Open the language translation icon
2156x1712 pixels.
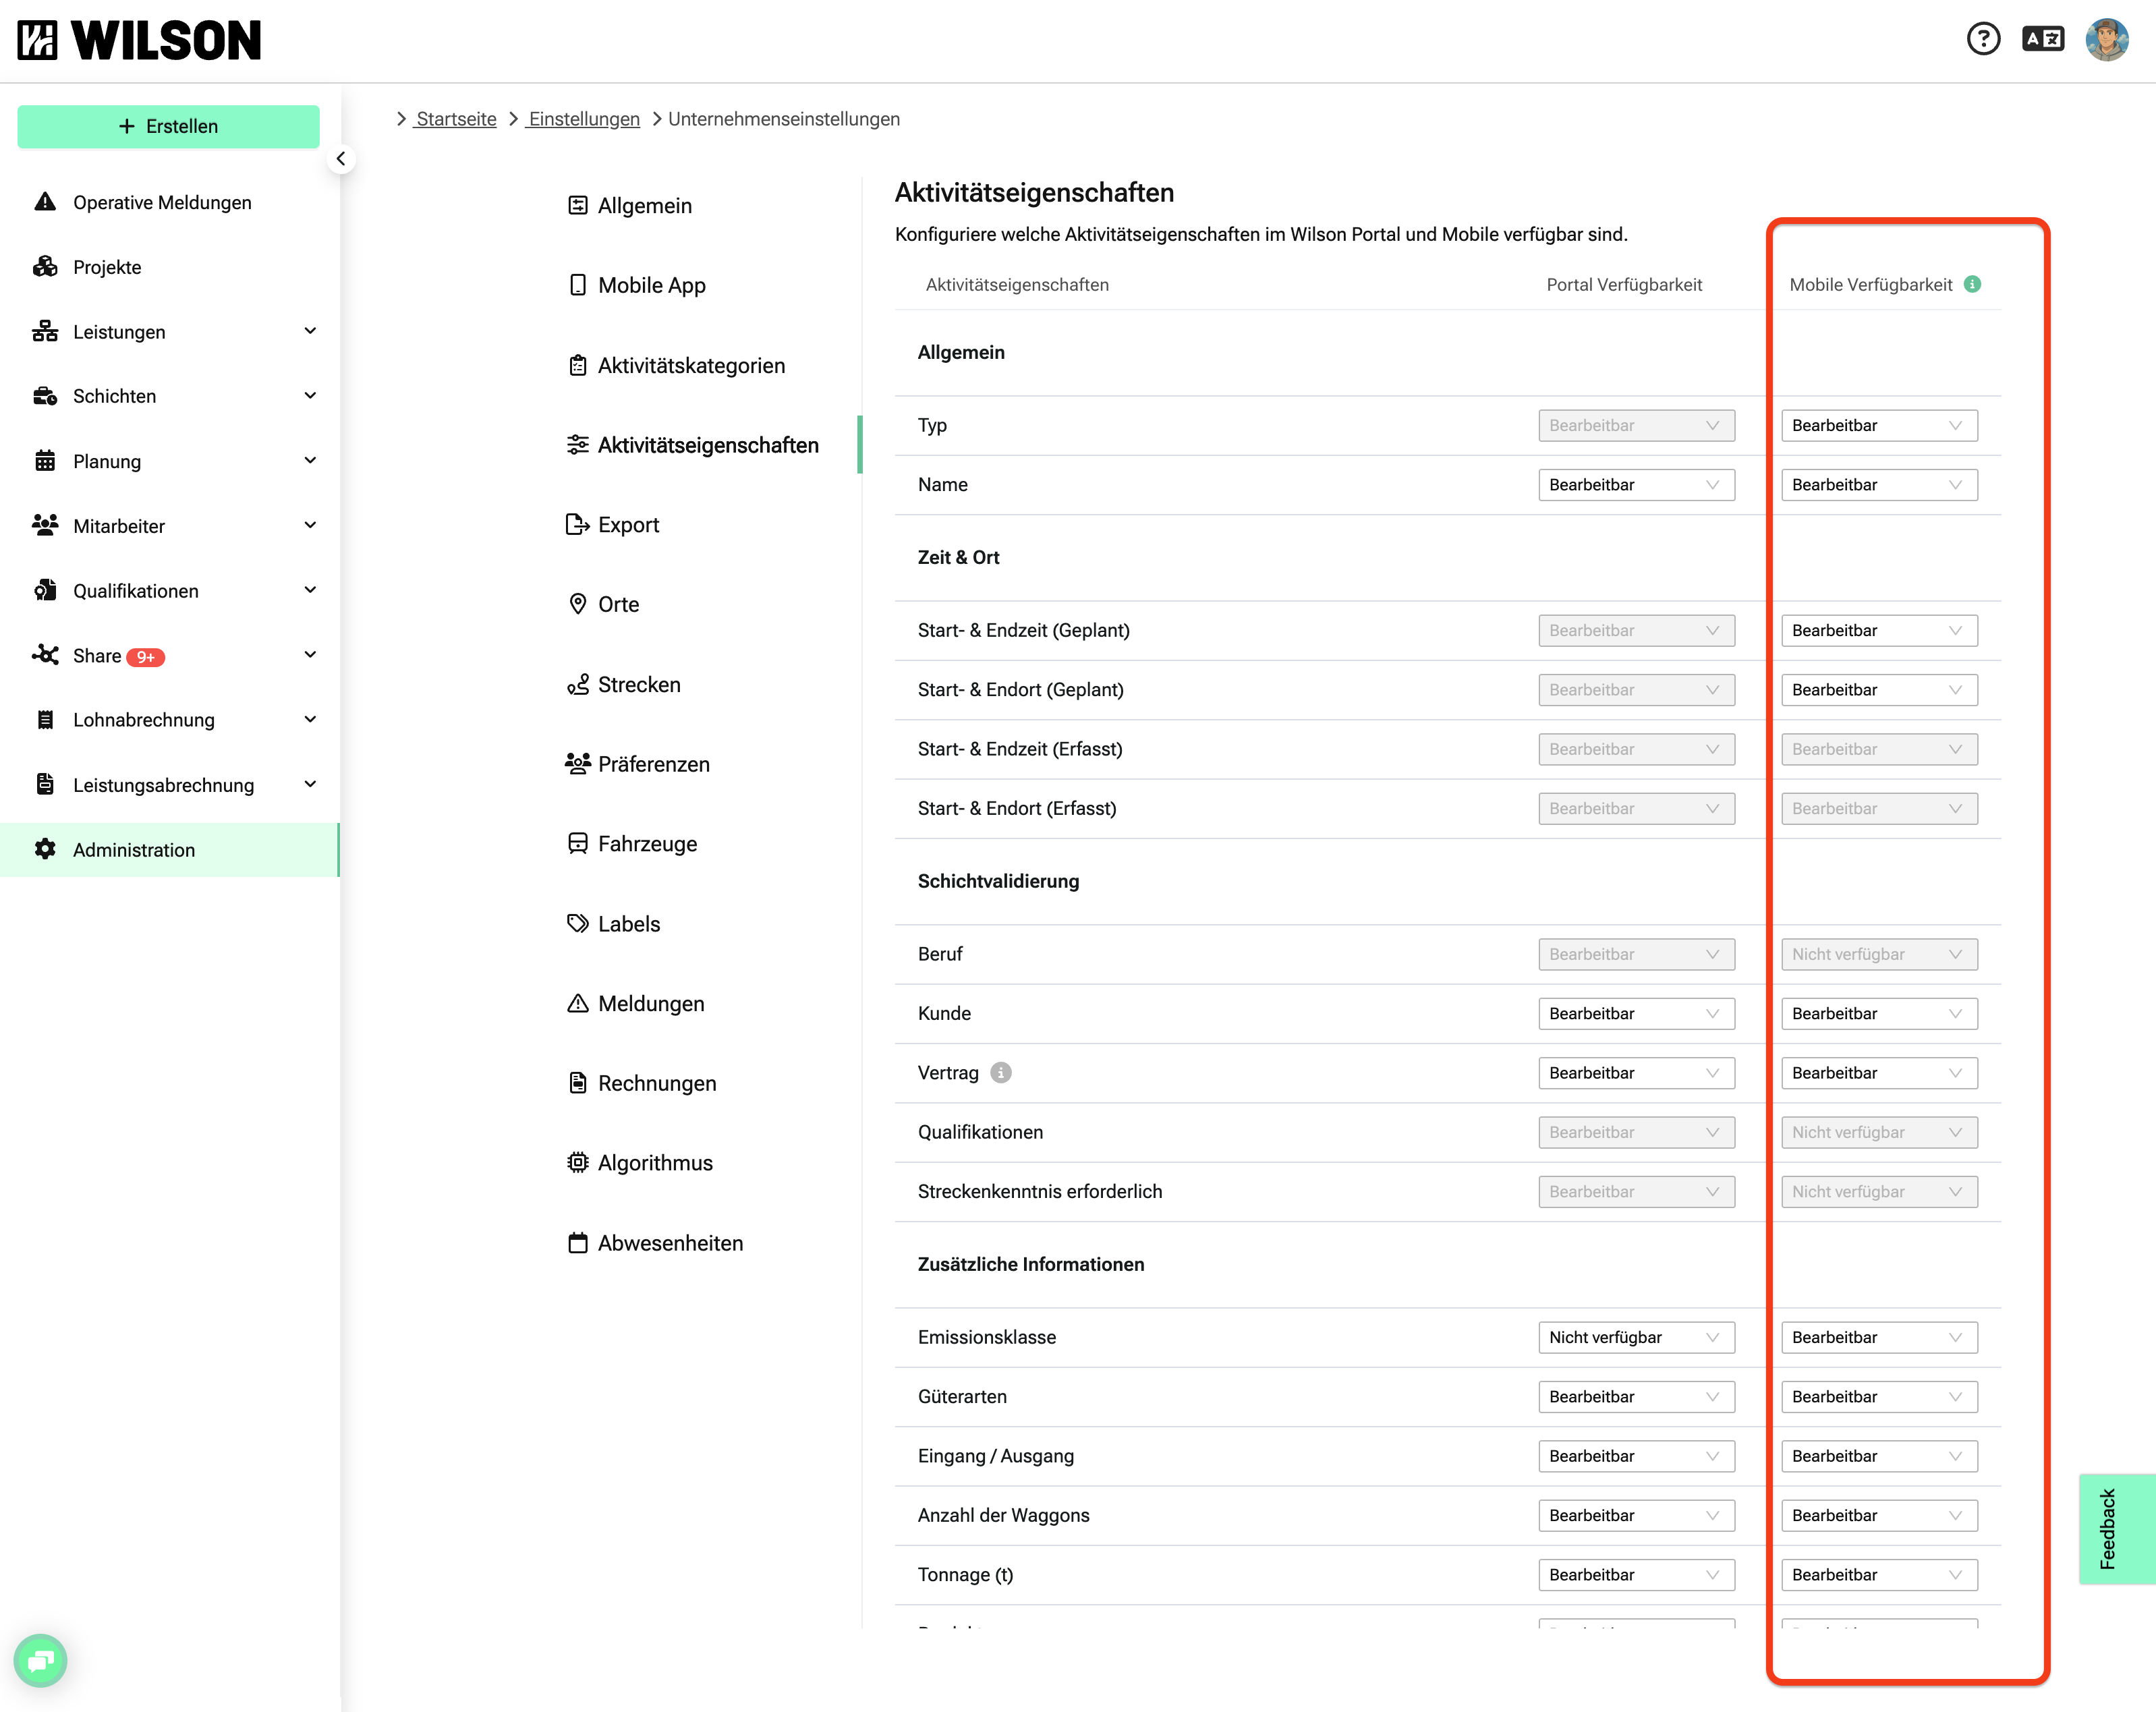click(x=2043, y=39)
